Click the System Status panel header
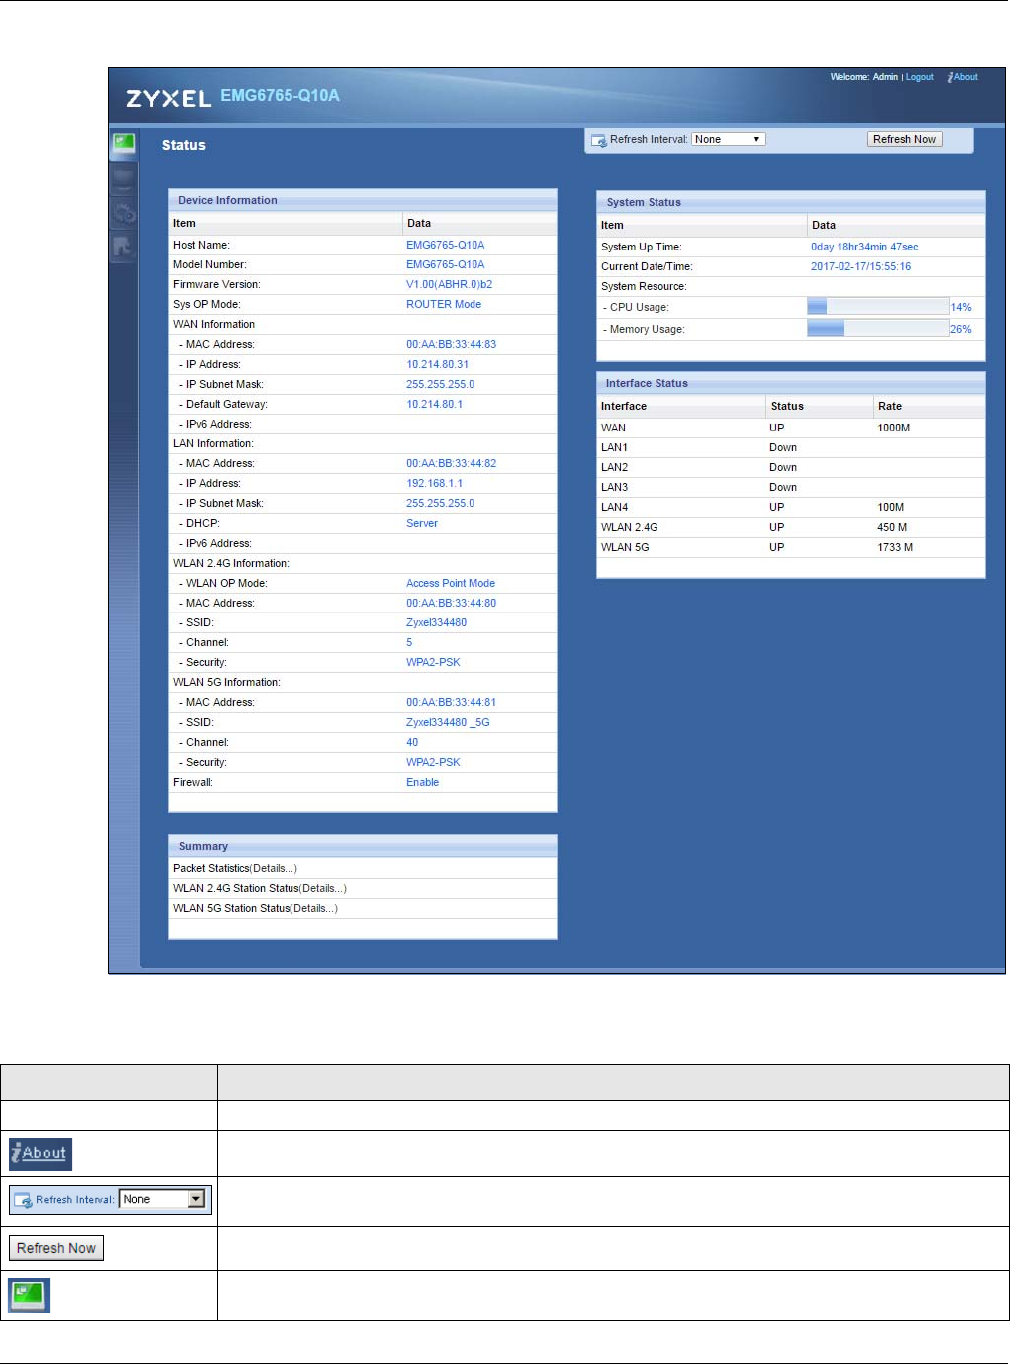 tap(791, 202)
